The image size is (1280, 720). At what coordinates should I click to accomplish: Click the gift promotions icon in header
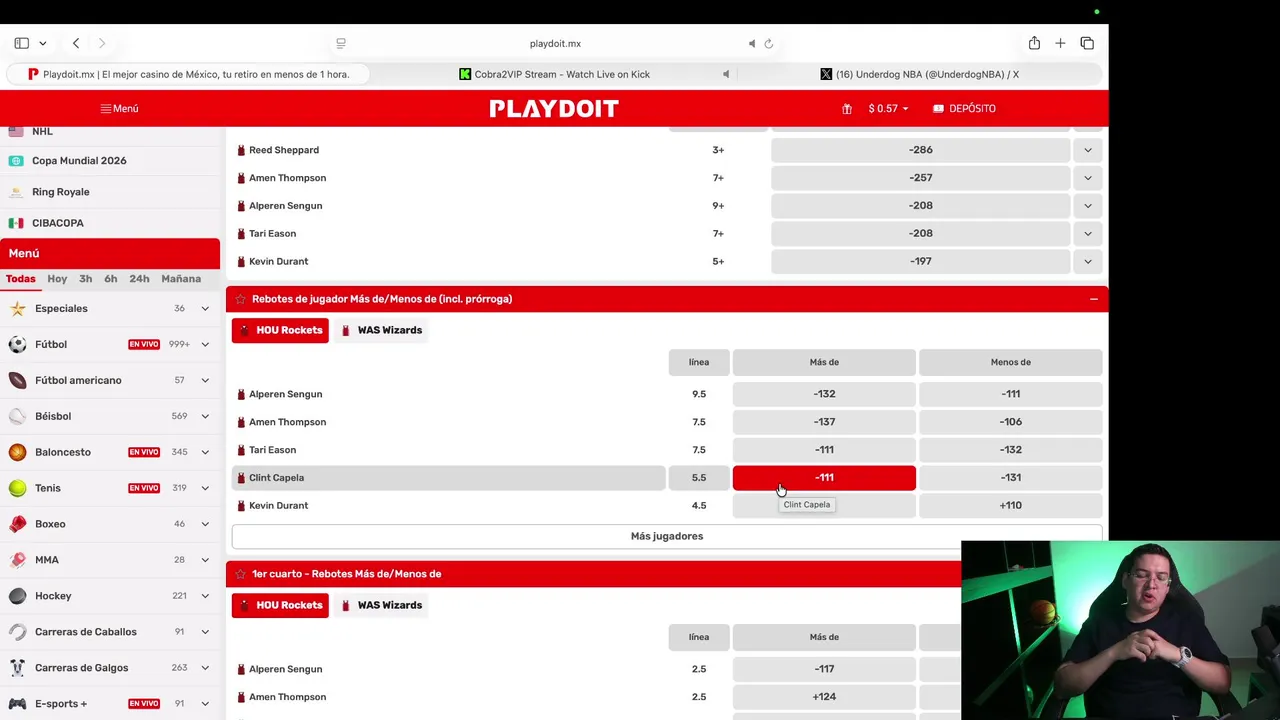pyautogui.click(x=847, y=108)
